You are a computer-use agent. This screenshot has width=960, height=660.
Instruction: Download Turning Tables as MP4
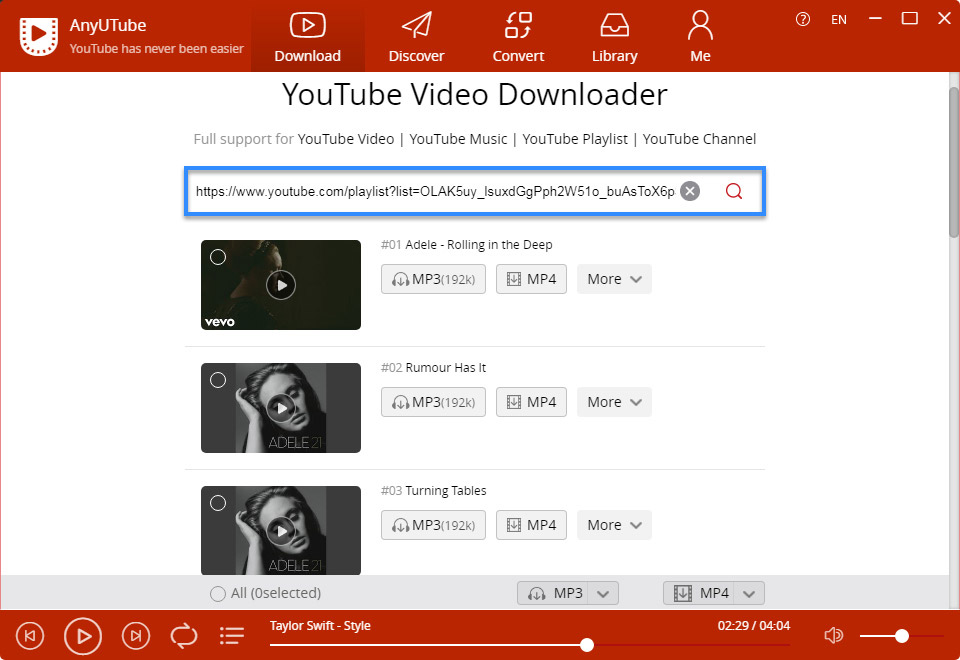[531, 525]
